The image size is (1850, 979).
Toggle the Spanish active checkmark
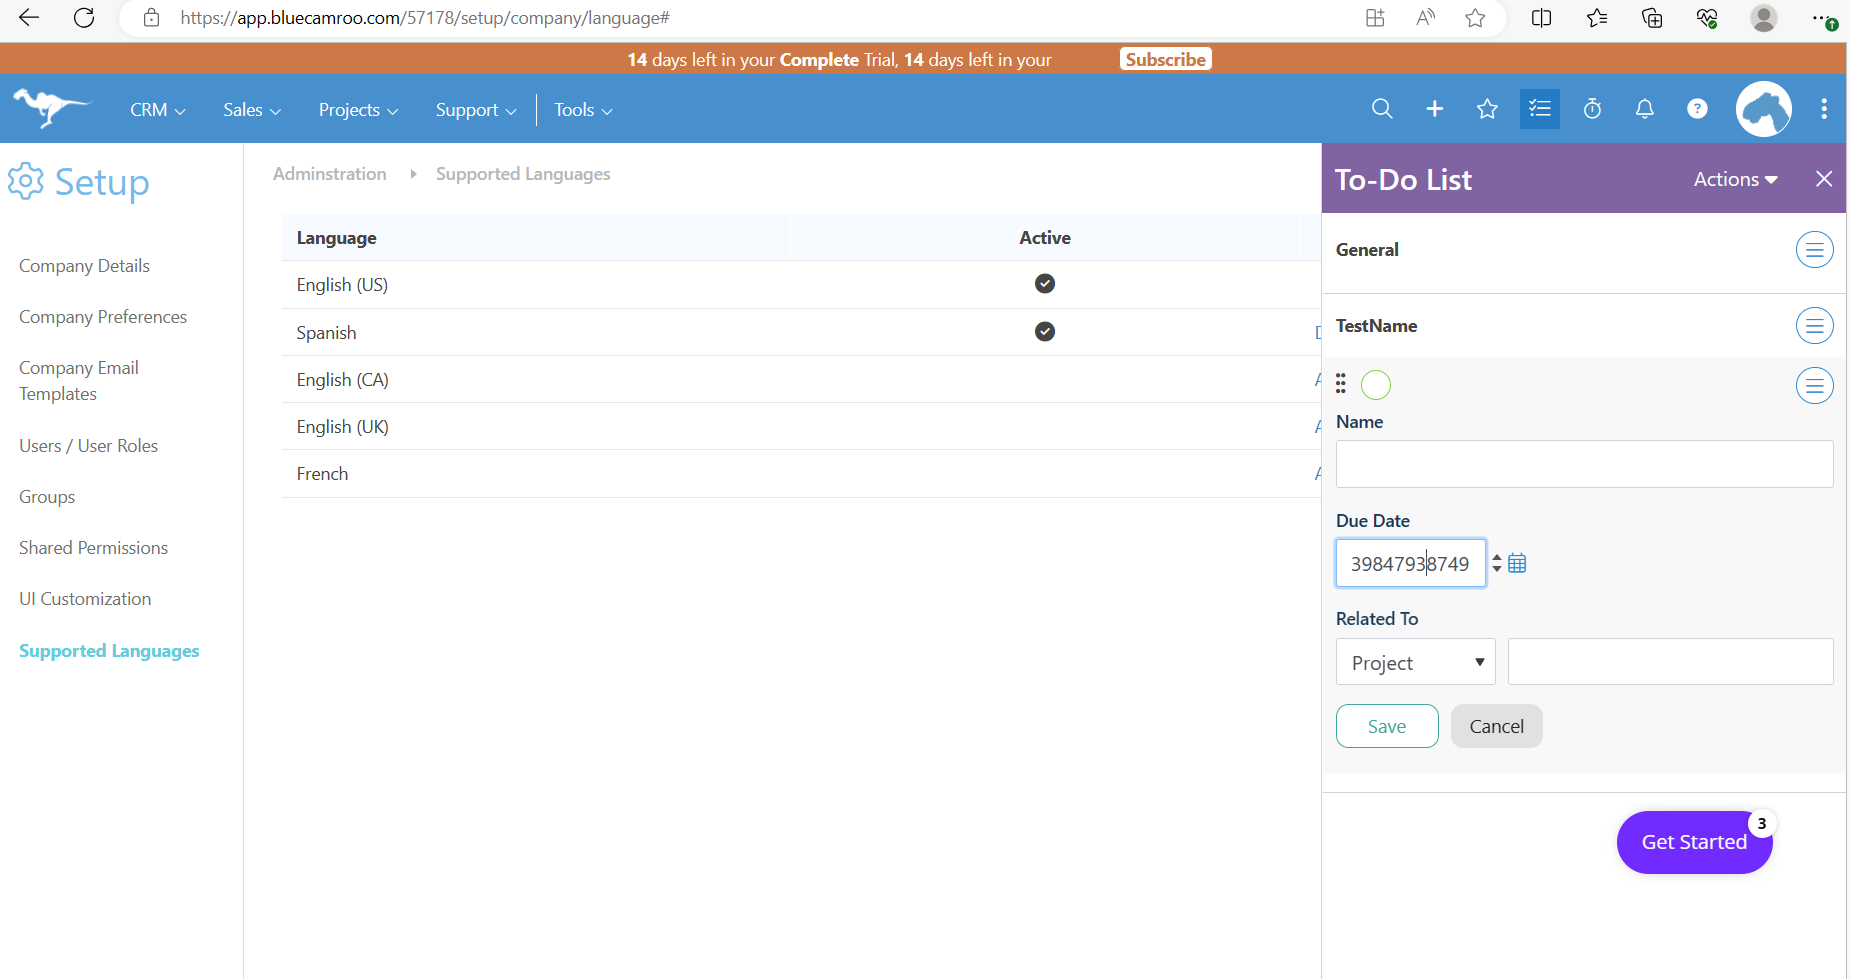[1045, 331]
